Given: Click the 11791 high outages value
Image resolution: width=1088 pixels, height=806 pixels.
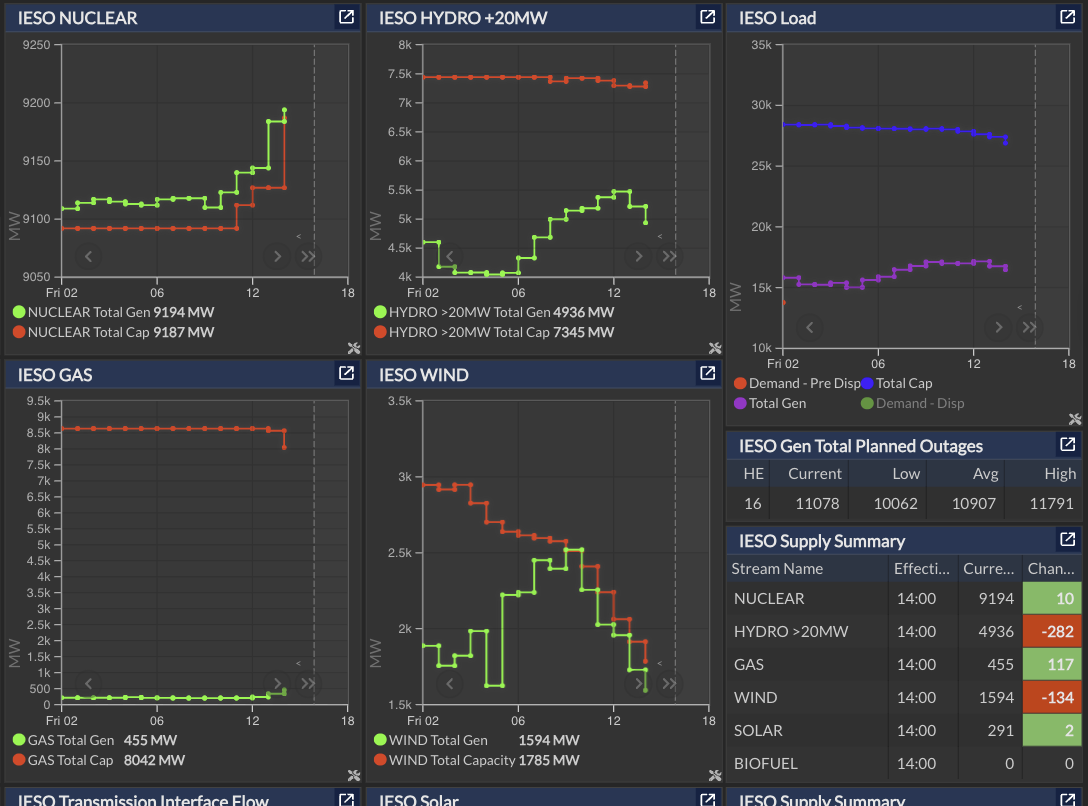Looking at the screenshot, I should pyautogui.click(x=1051, y=504).
